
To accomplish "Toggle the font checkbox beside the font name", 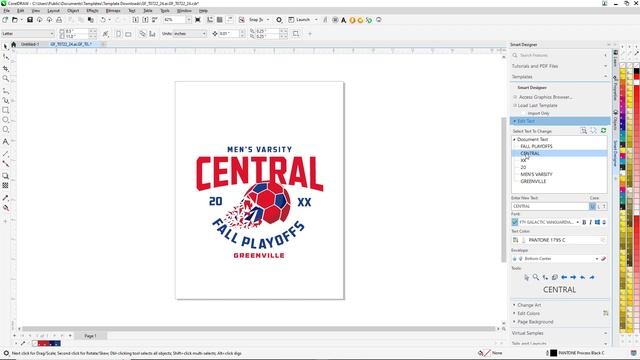I will (x=515, y=222).
